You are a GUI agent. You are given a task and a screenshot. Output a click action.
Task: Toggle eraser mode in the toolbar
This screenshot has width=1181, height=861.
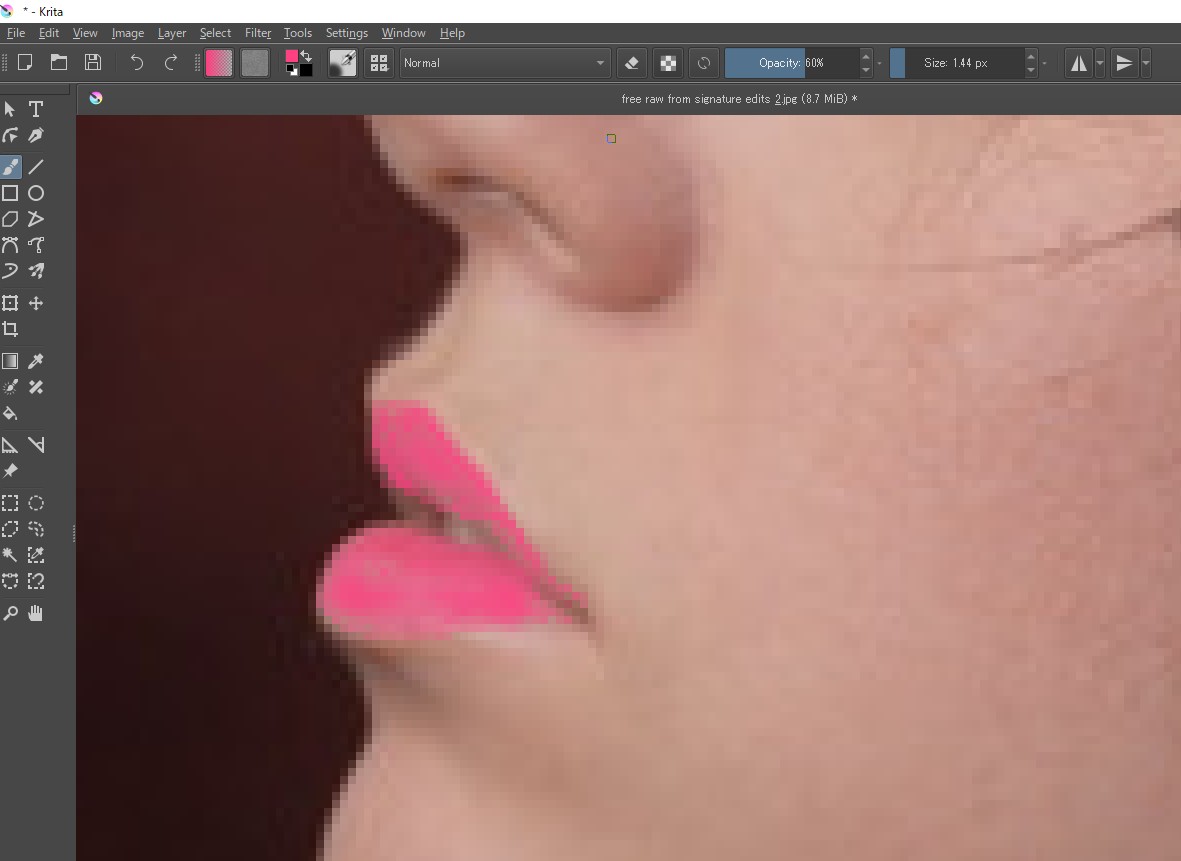(x=632, y=62)
